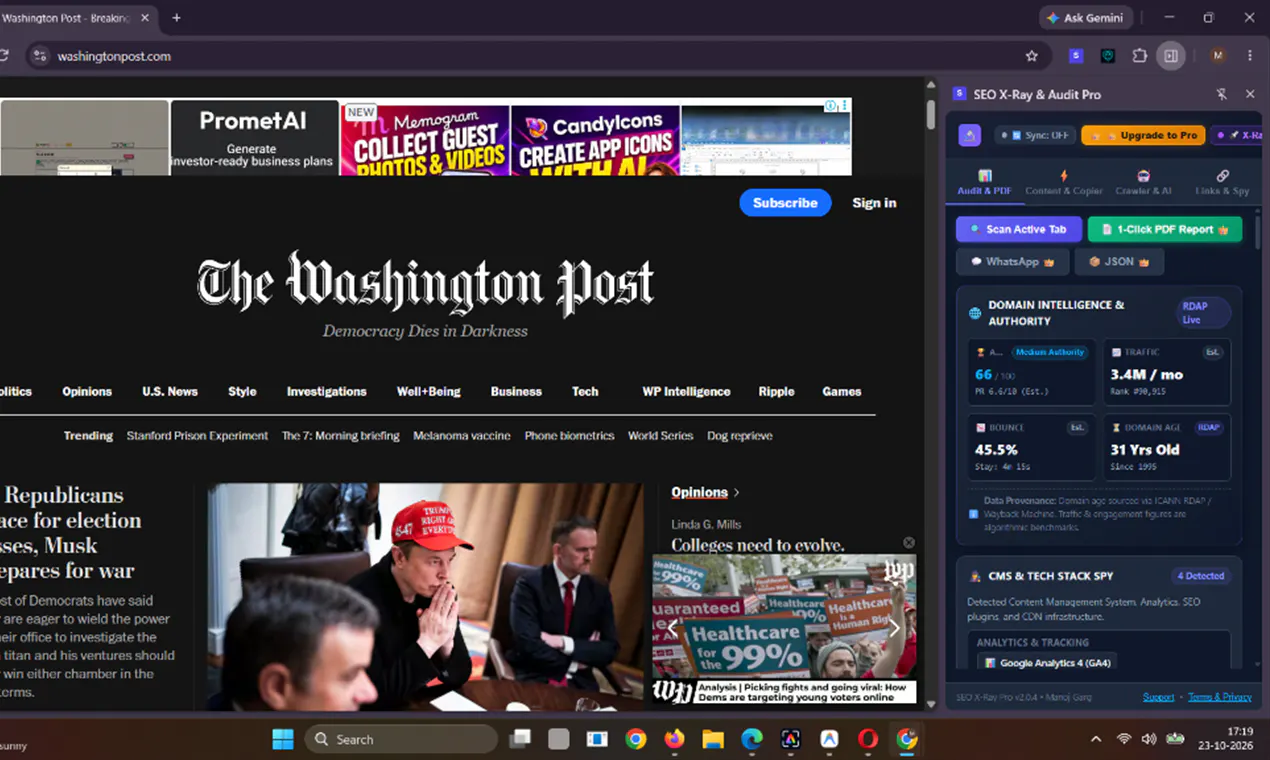Viewport: 1270px width, 760px height.
Task: Launch Microsoft Edge from the taskbar
Action: [752, 739]
